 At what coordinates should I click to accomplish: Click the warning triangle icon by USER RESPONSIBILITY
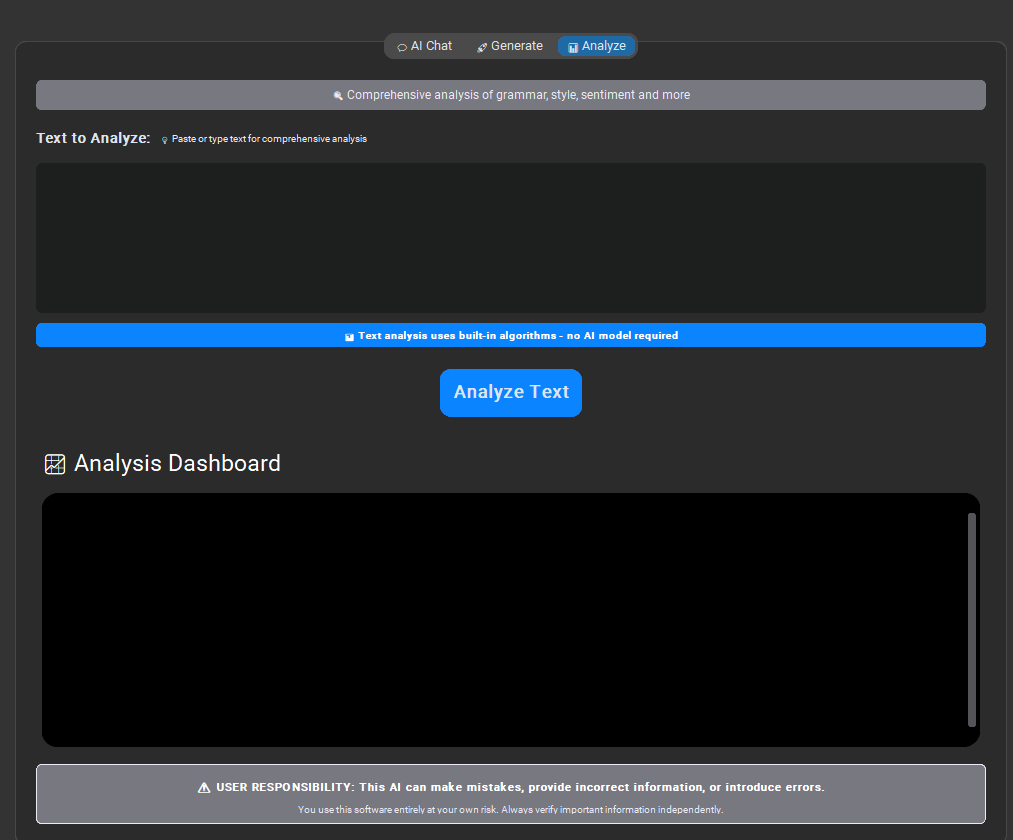click(204, 788)
